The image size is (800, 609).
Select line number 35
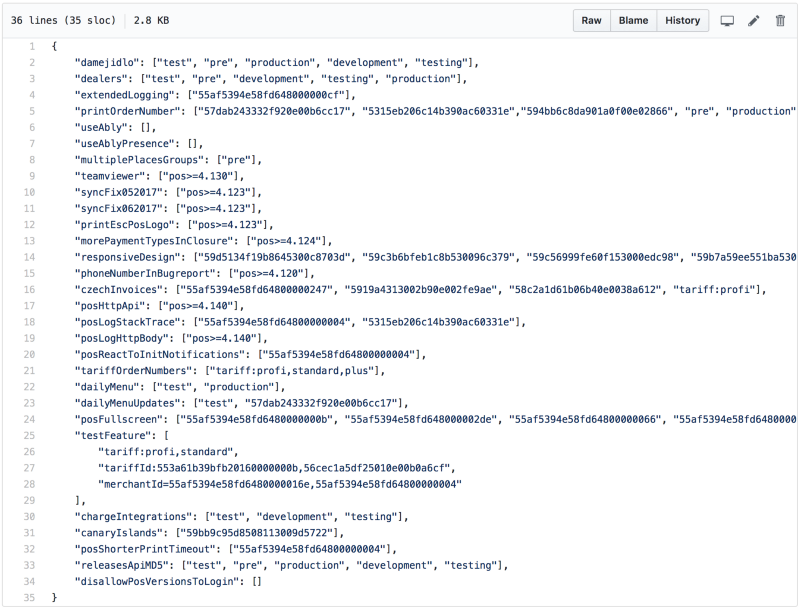29,598
